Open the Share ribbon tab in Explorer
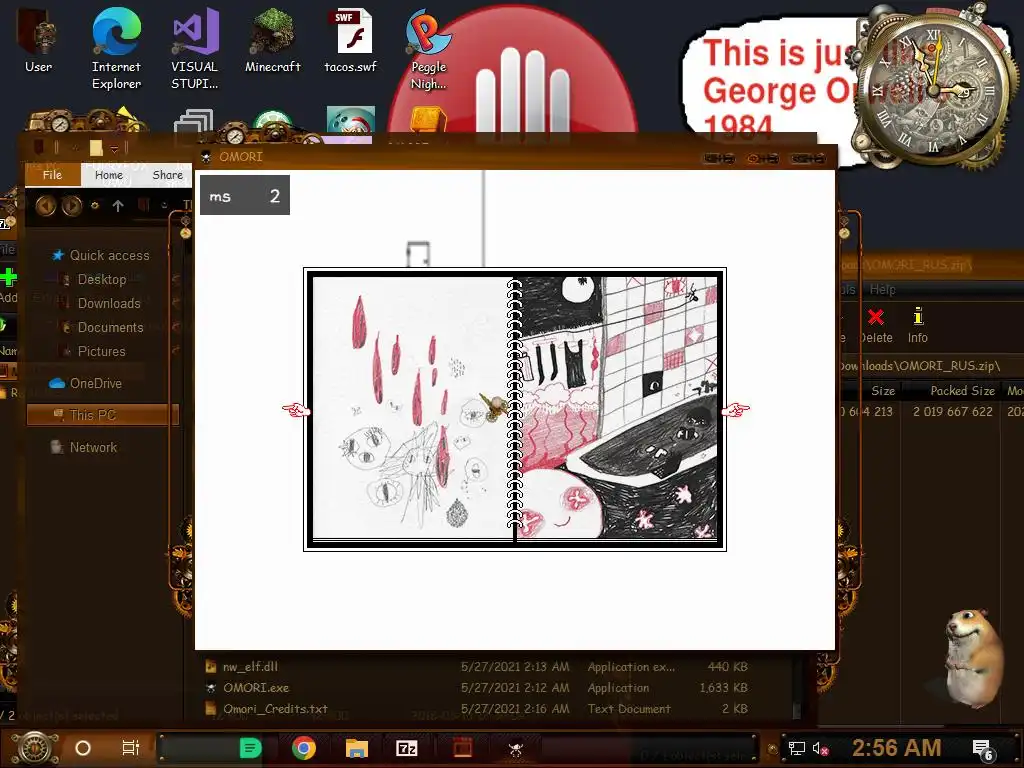 167,174
